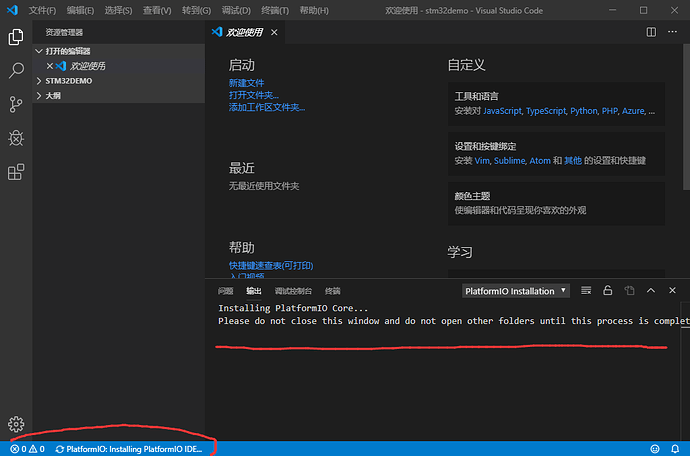Open the Extensions view
The height and width of the screenshot is (456, 690).
(16, 172)
